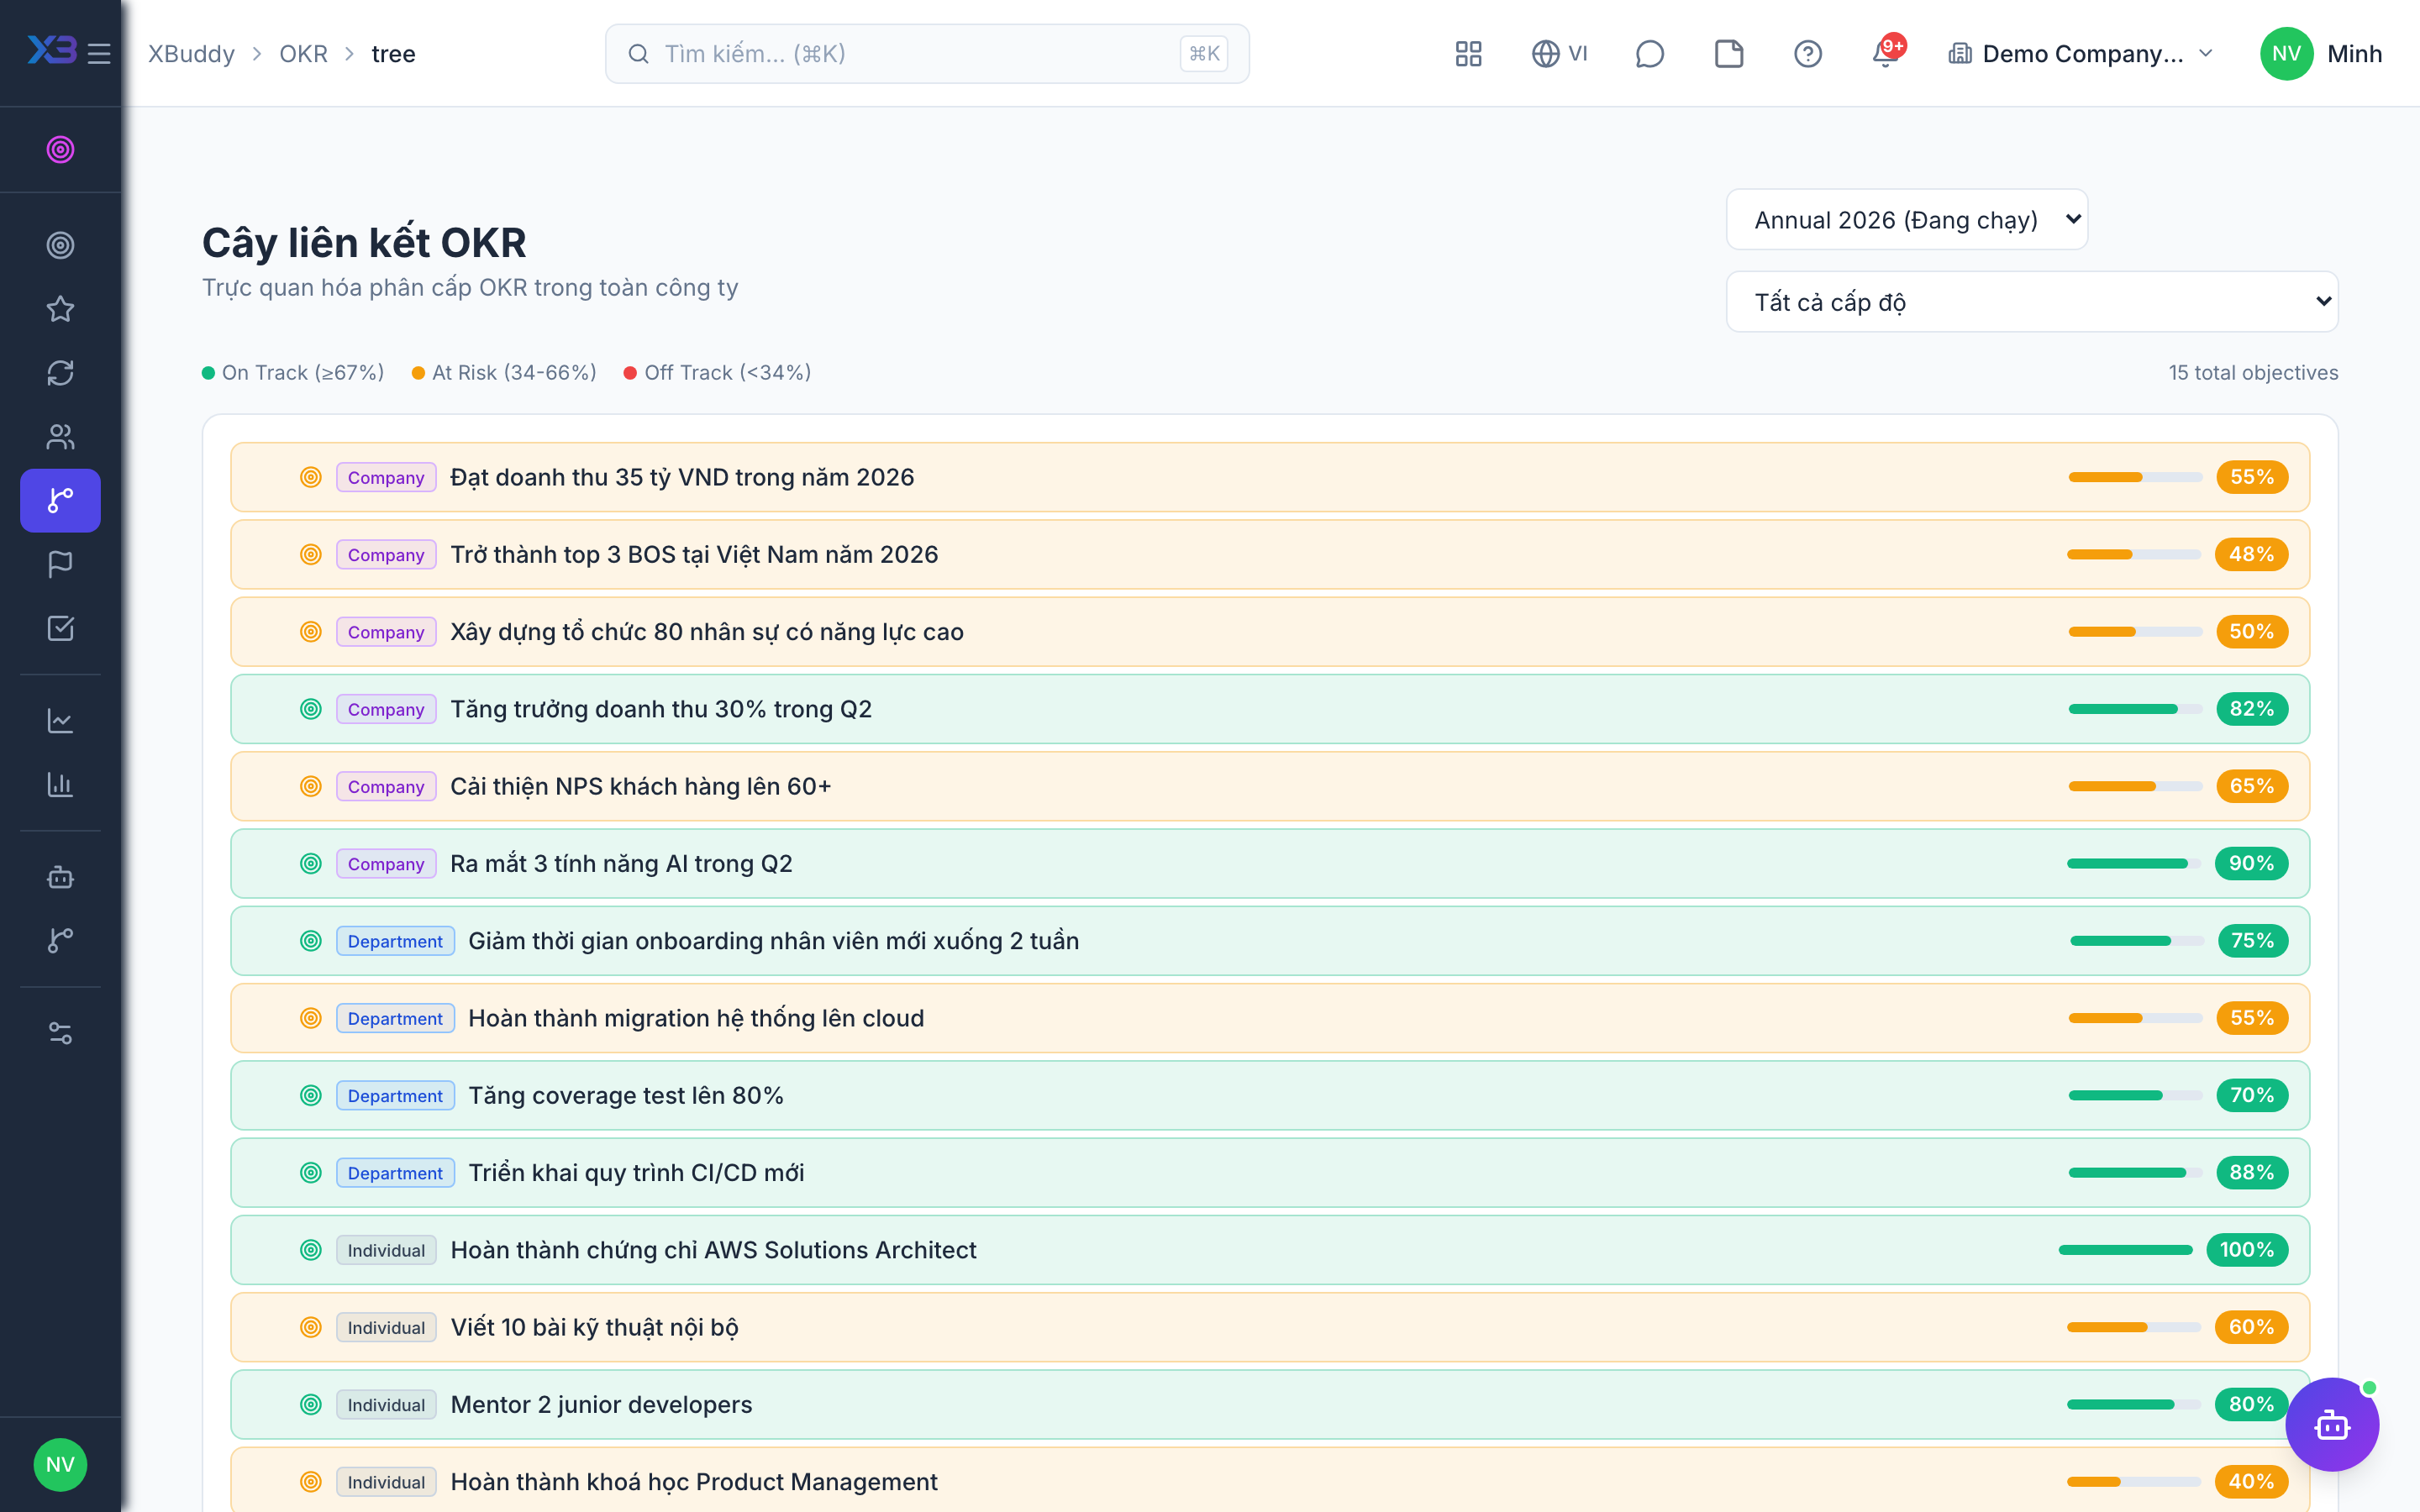Open the line chart icon in sidebar
Image resolution: width=2420 pixels, height=1512 pixels.
60,721
